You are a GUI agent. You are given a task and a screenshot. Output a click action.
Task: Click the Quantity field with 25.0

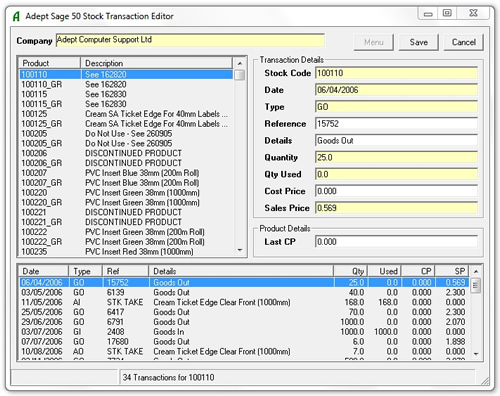[x=396, y=157]
